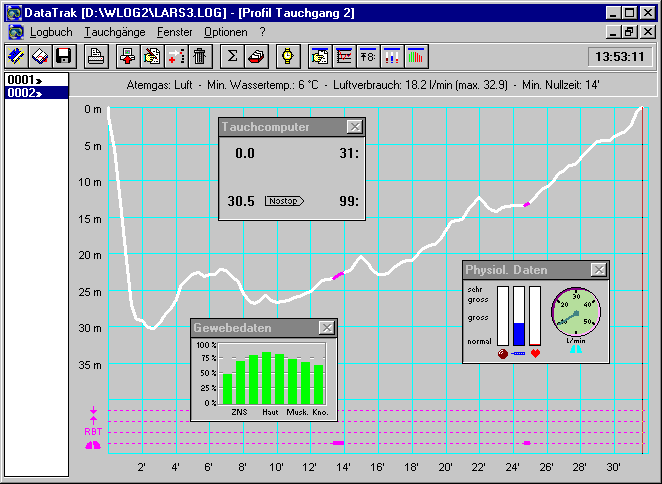Click the printer icon in toolbar

[96, 56]
